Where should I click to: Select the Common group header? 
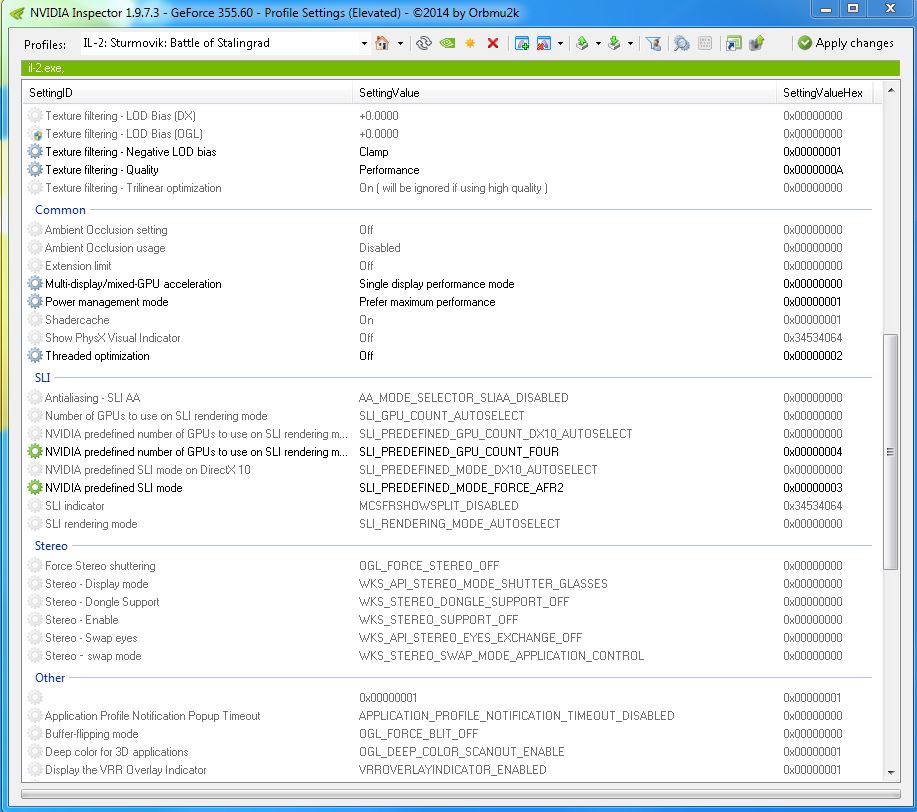pos(60,209)
